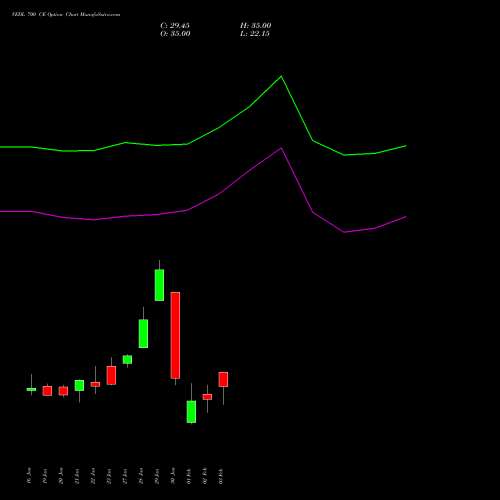Click the peak of the green line
Image resolution: width=500 pixels, height=500 pixels.
[x=281, y=76]
